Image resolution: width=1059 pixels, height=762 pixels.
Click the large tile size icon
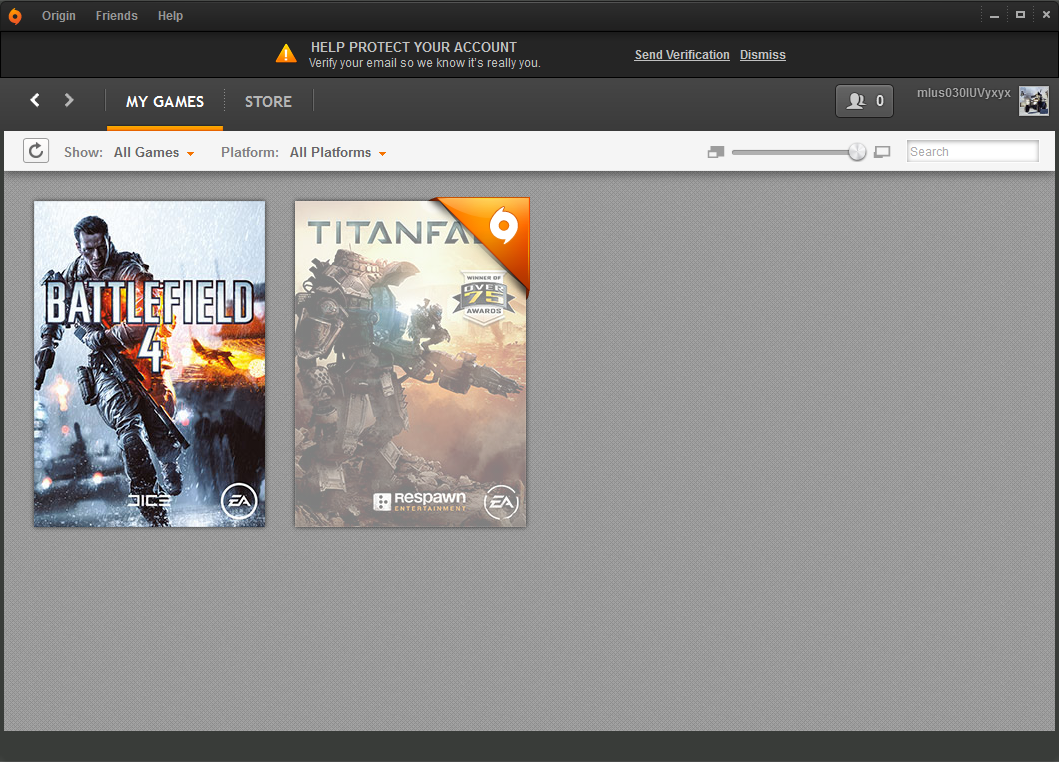point(882,153)
